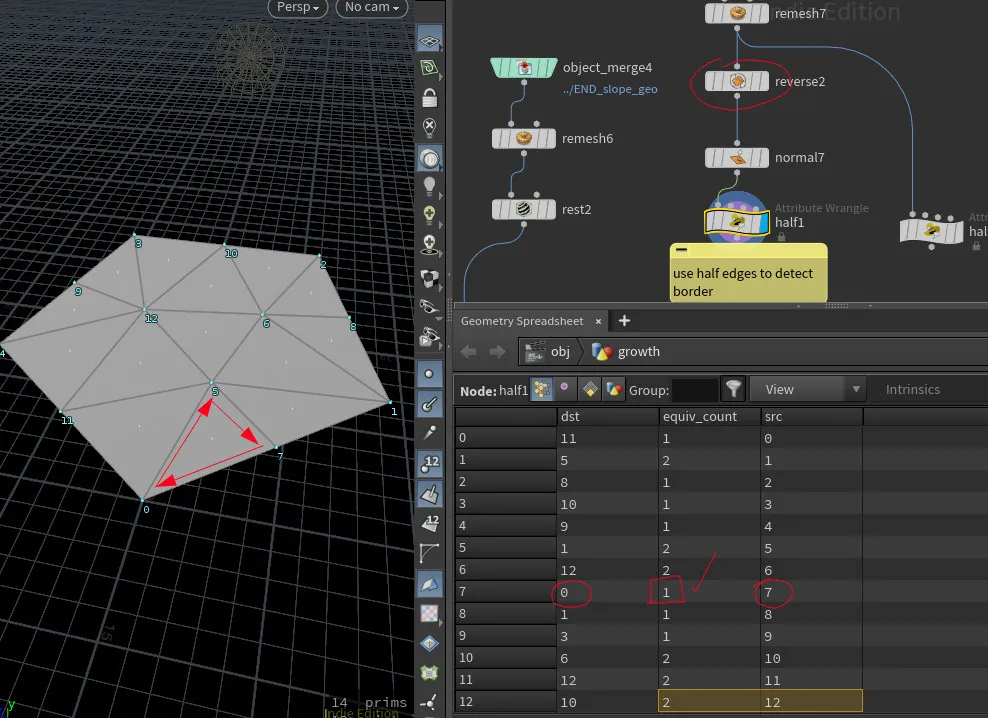Click the high quality lighting bulb icon
Viewport: 988px width, 718px height.
click(429, 215)
